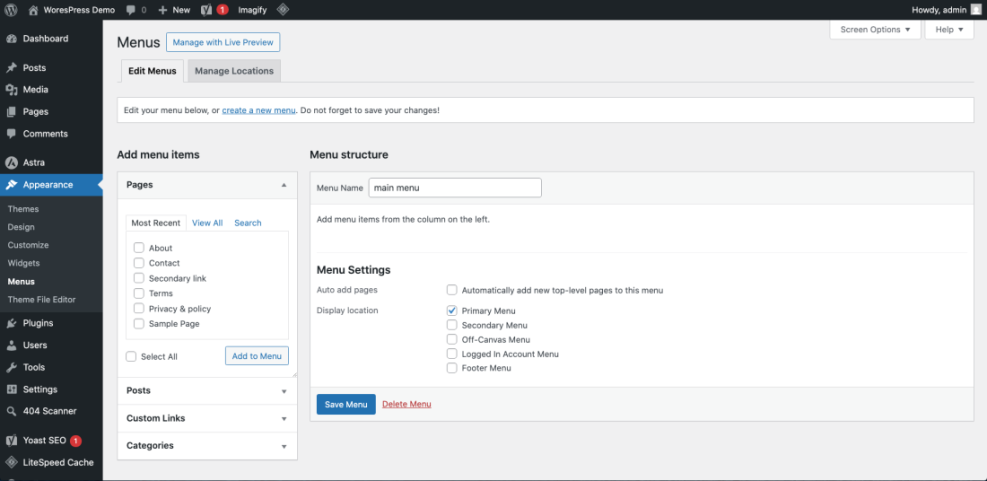
Task: Expand the Custom Links section
Action: [207, 418]
